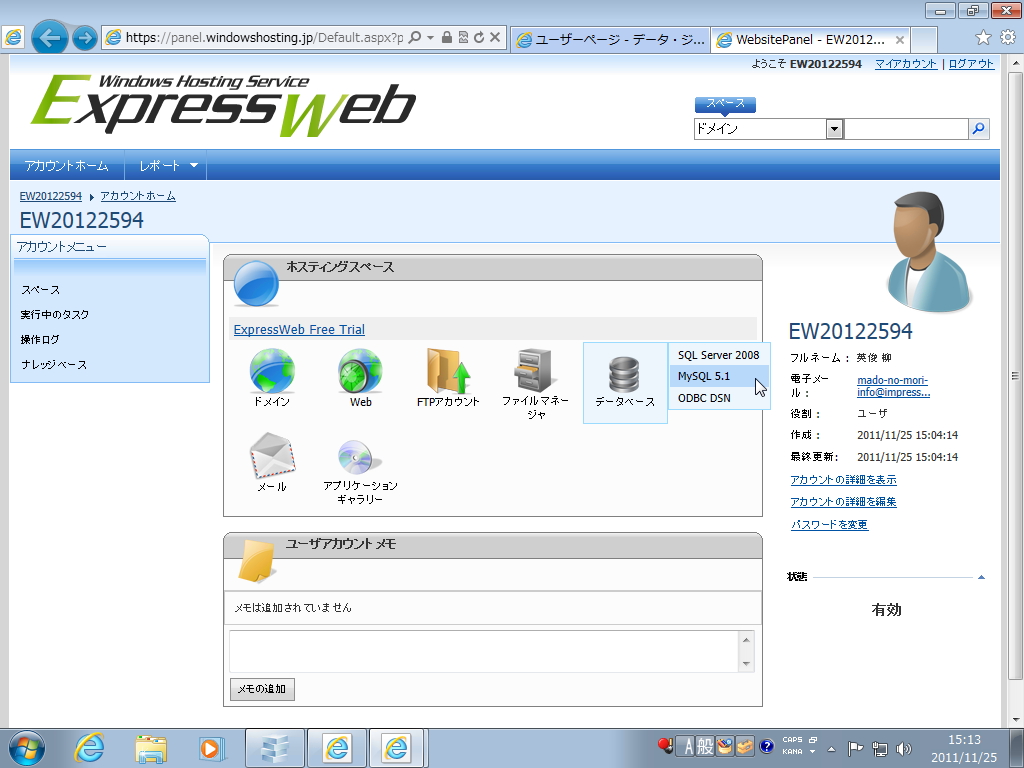Screen dimensions: 1024x768
Task: Click the user avatar picture
Action: (929, 252)
